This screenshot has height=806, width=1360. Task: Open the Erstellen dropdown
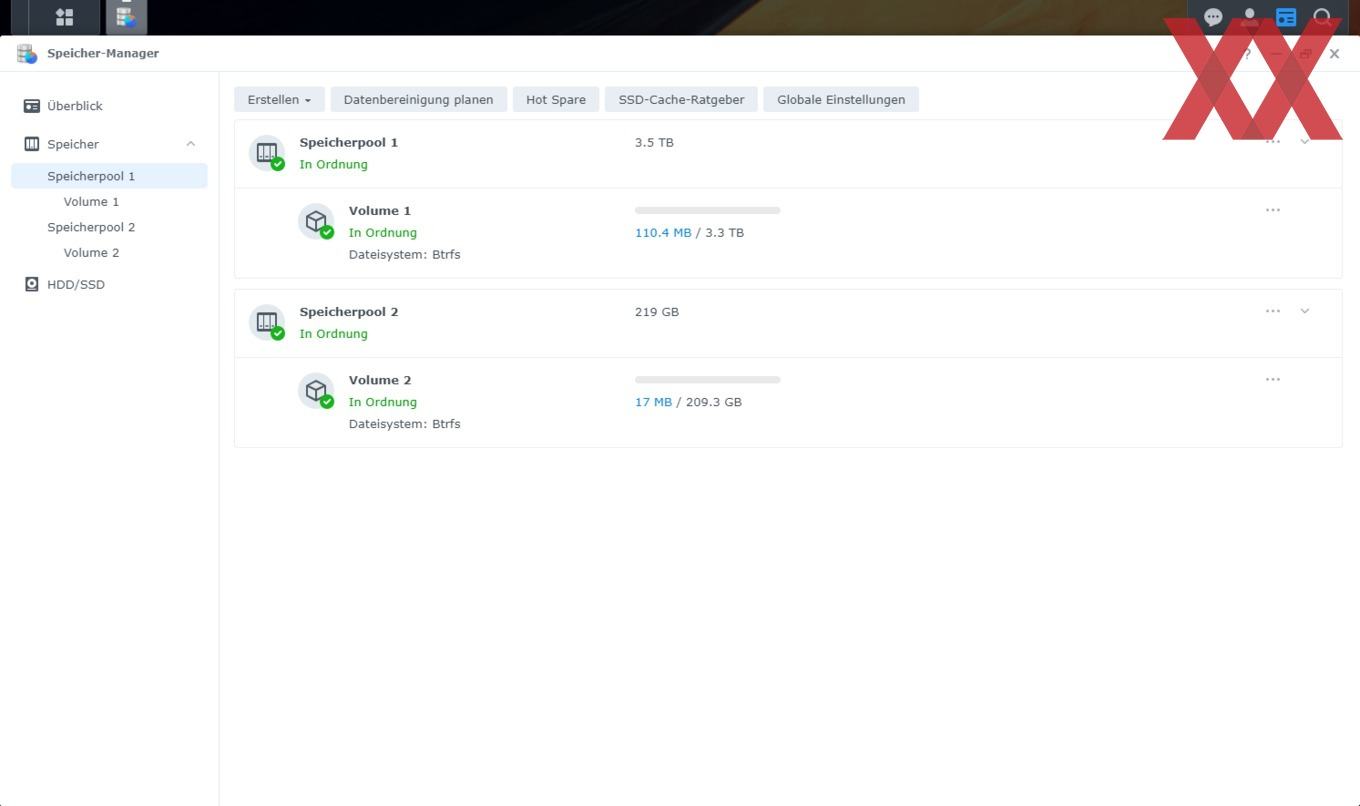click(279, 99)
